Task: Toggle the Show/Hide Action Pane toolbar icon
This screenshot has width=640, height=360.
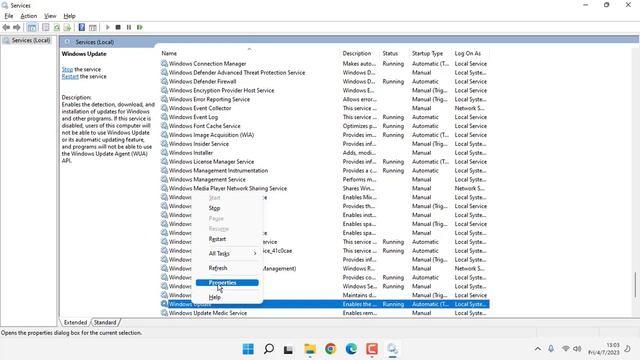Action: tap(93, 27)
